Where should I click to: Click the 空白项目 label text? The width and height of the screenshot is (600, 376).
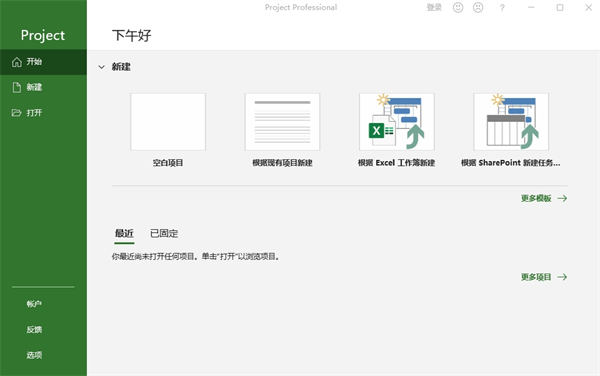tap(168, 163)
